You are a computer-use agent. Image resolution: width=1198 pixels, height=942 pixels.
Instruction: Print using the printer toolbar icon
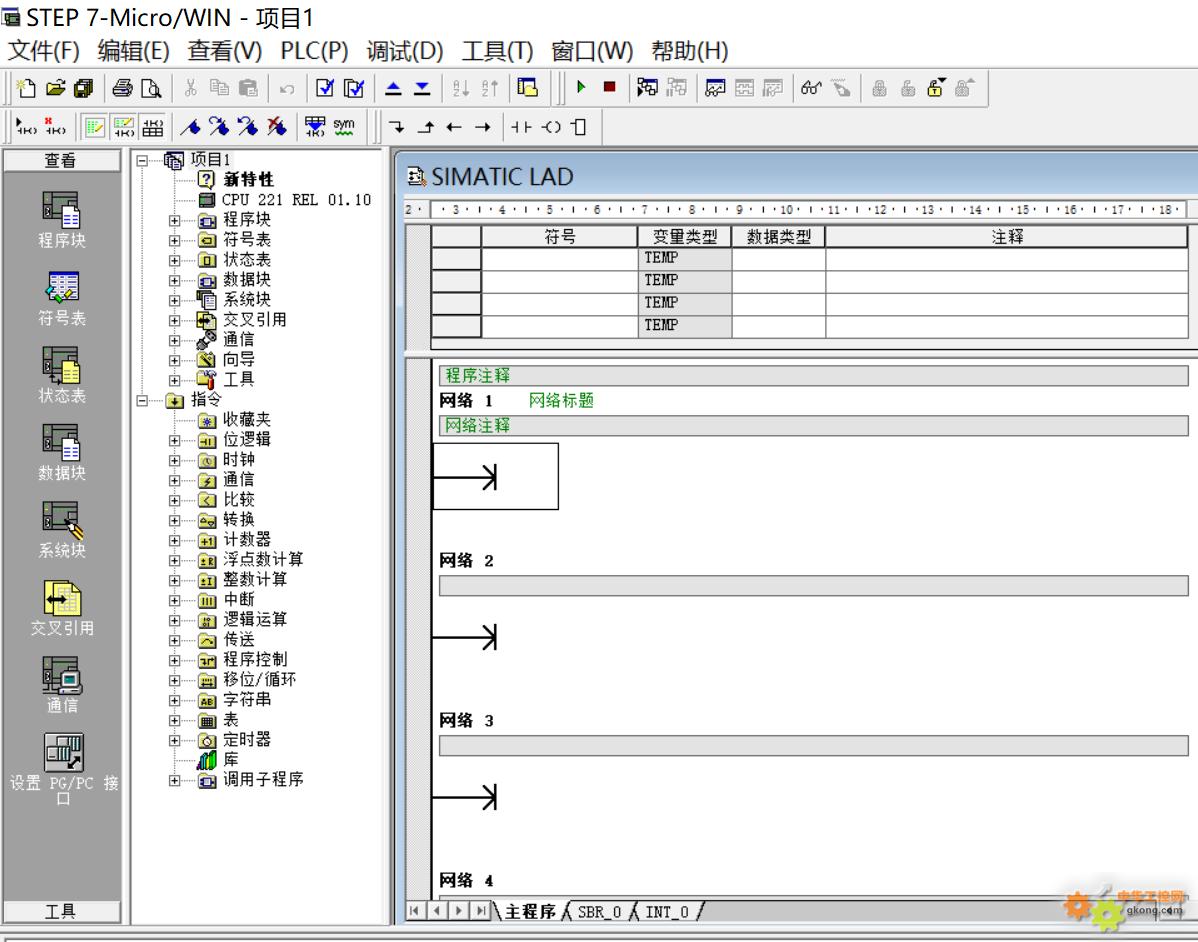point(122,88)
